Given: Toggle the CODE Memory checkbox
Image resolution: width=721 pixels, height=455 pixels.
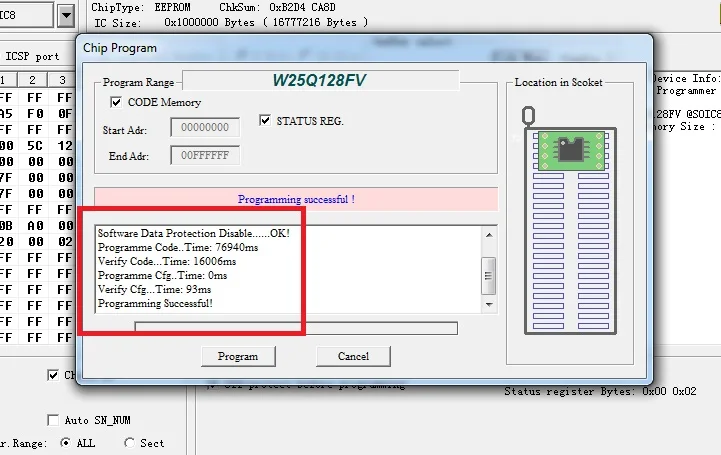Looking at the screenshot, I should click(116, 102).
